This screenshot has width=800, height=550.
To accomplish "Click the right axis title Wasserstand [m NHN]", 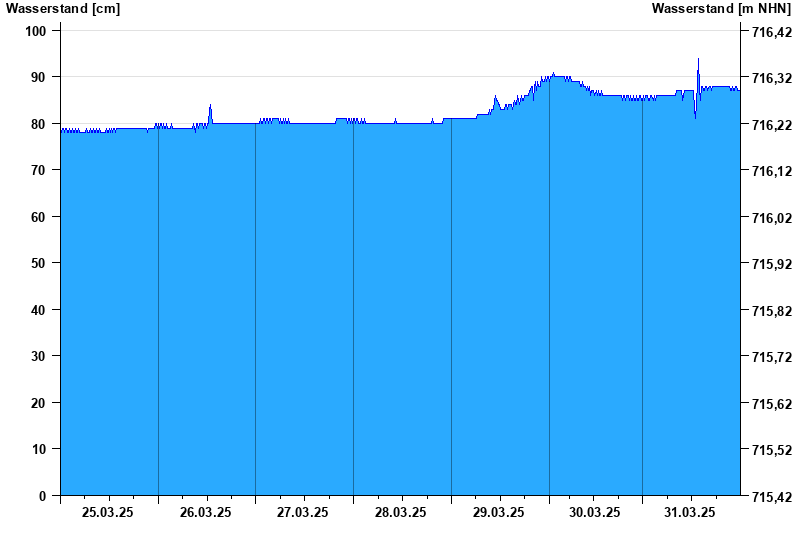I will 721,8.
